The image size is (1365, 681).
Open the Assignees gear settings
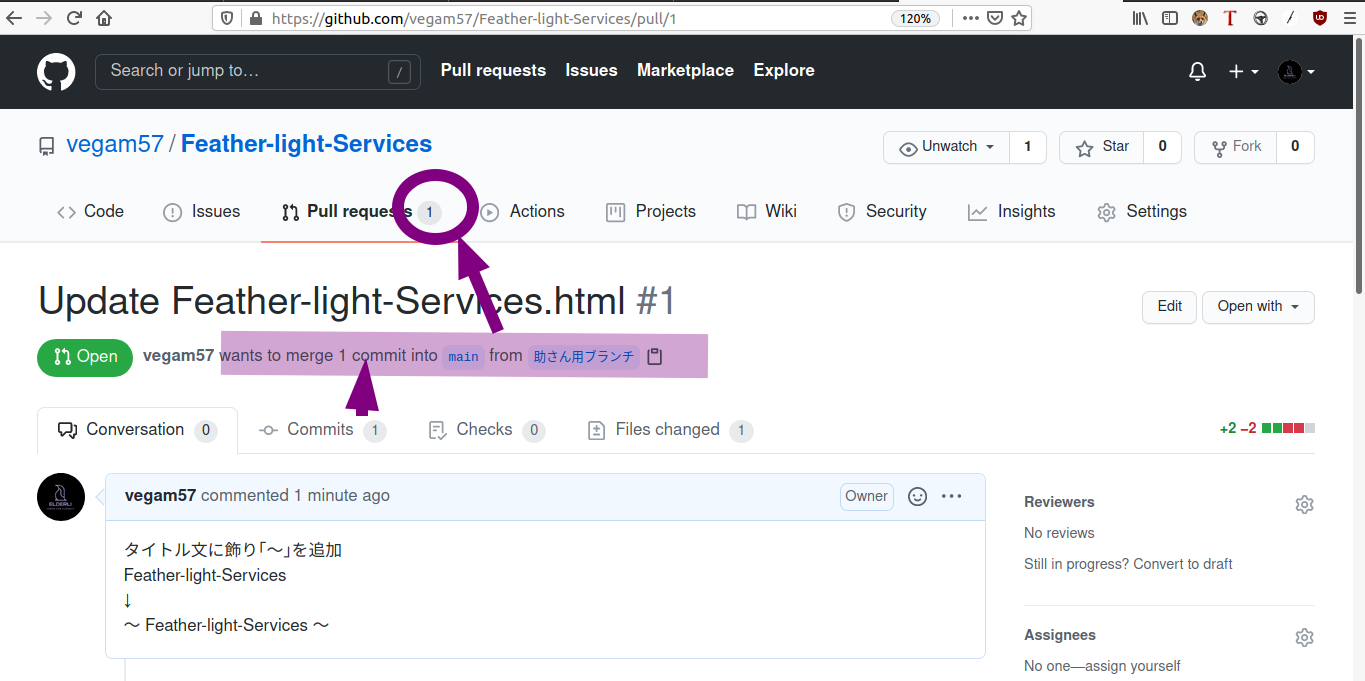tap(1304, 637)
